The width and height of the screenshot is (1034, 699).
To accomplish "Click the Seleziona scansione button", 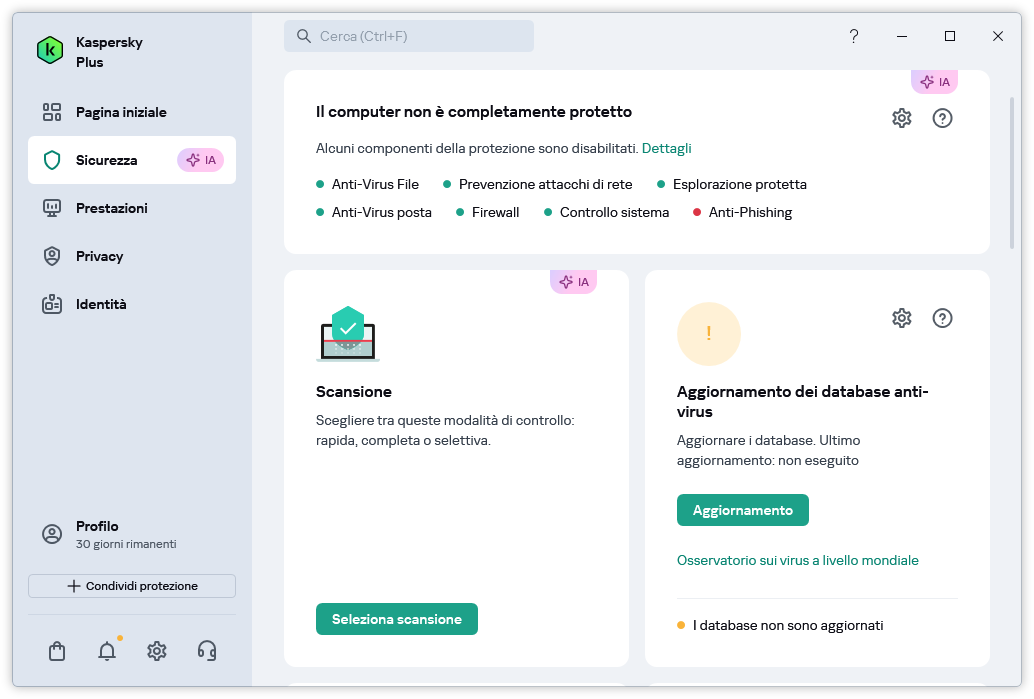I will 396,619.
